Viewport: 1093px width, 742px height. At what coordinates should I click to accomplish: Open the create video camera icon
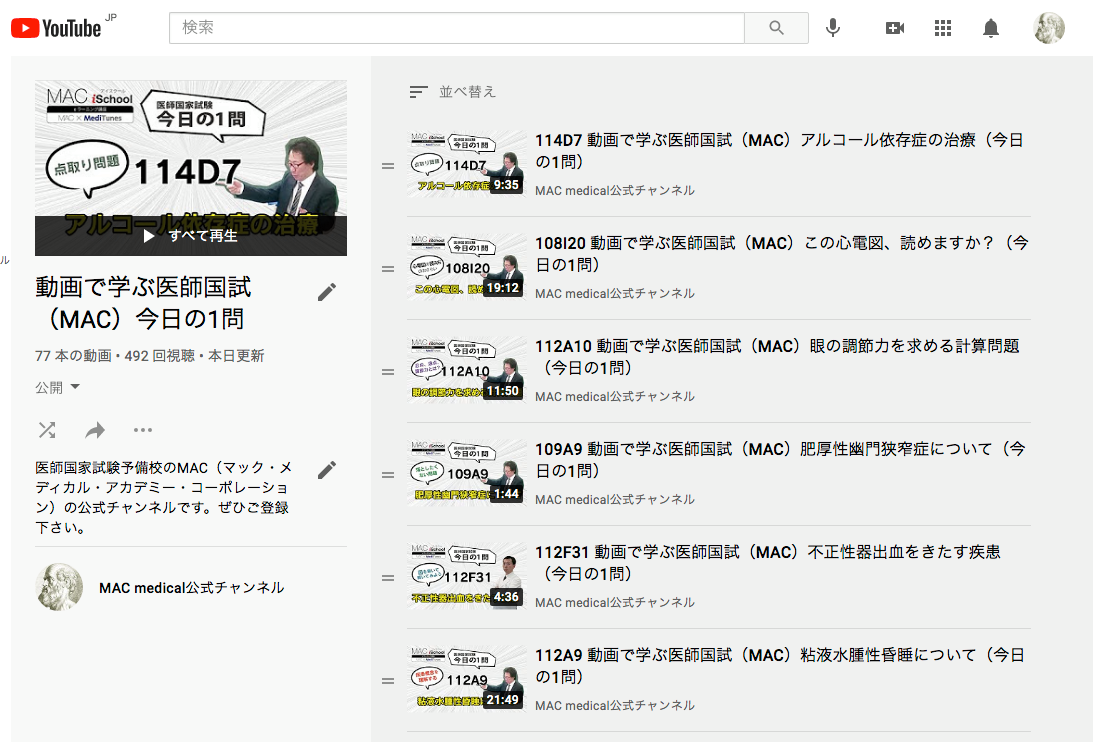tap(894, 28)
